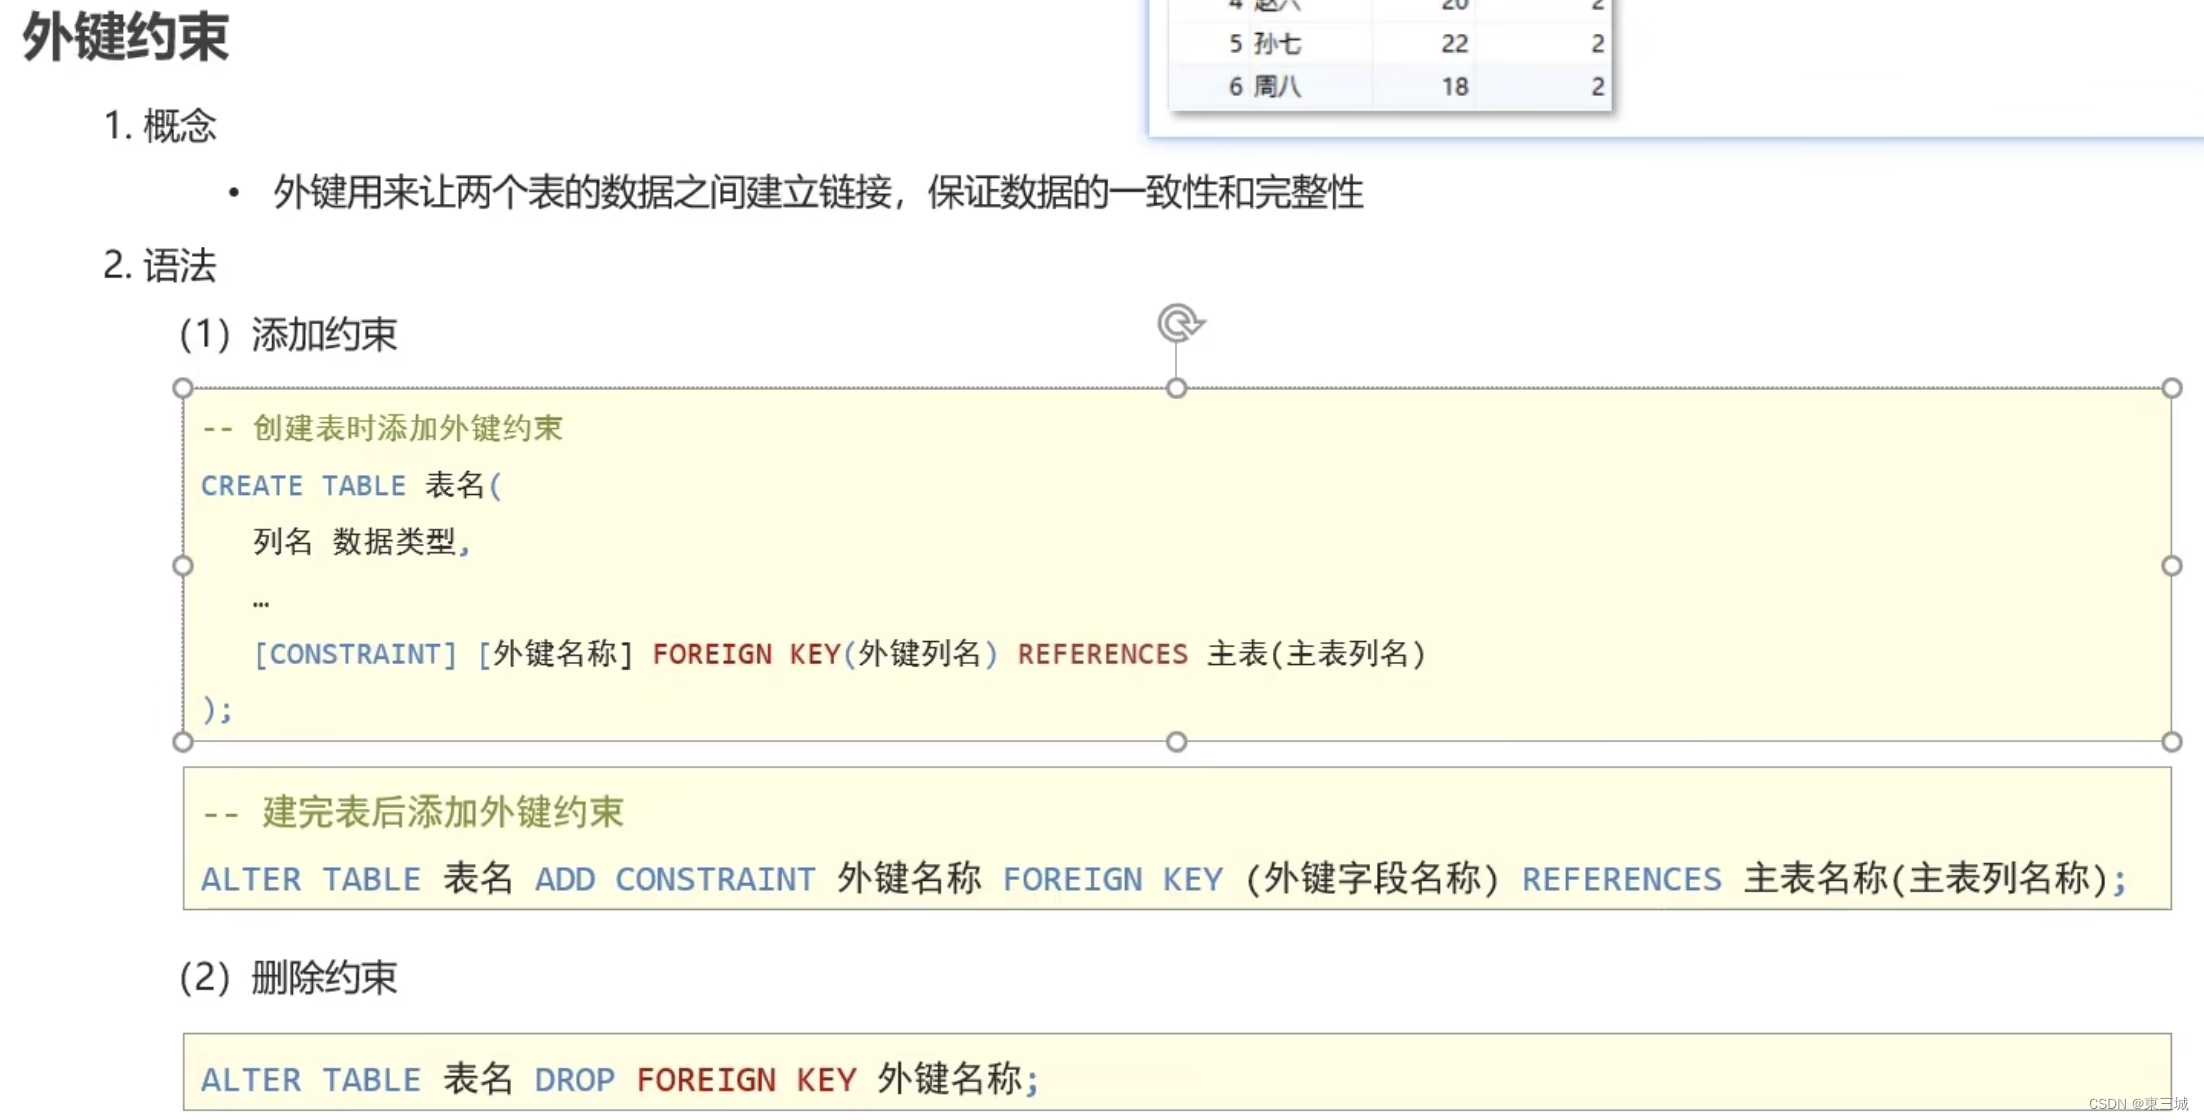The width and height of the screenshot is (2204, 1120).
Task: Click 主表名称(主表列名称); text
Action: [x=1935, y=879]
